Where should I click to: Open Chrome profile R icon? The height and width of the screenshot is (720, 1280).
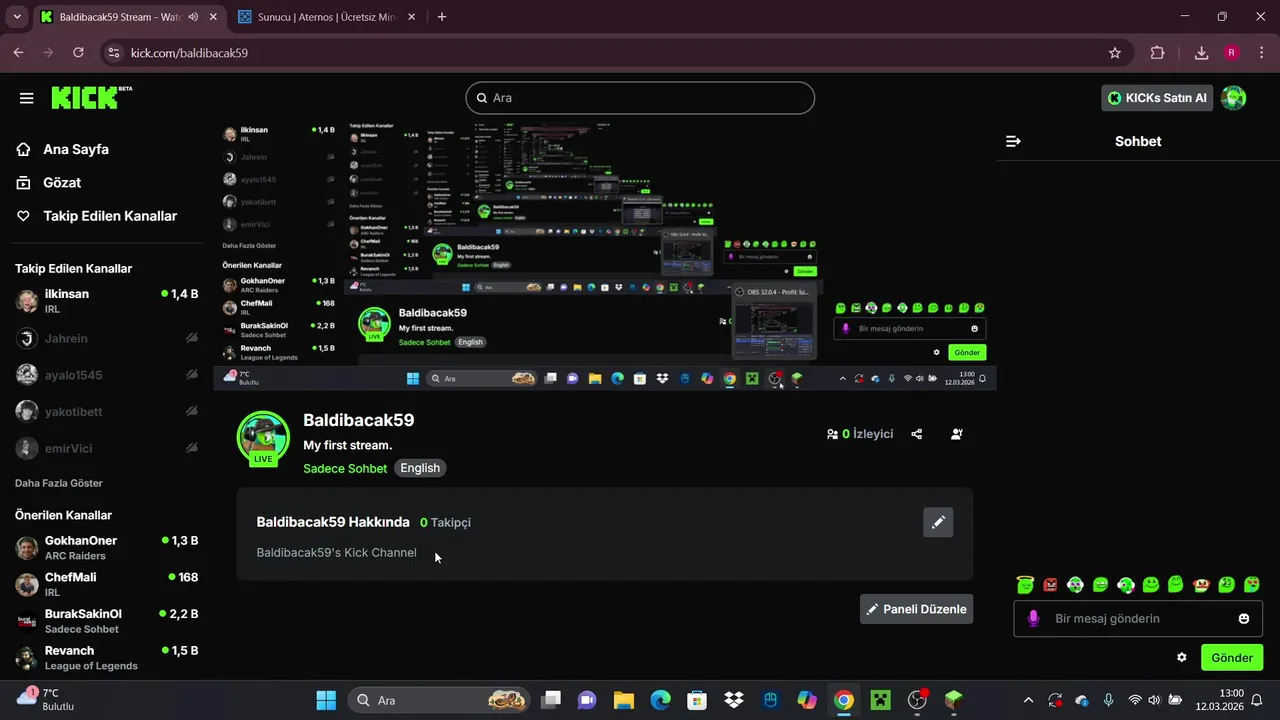[x=1231, y=52]
